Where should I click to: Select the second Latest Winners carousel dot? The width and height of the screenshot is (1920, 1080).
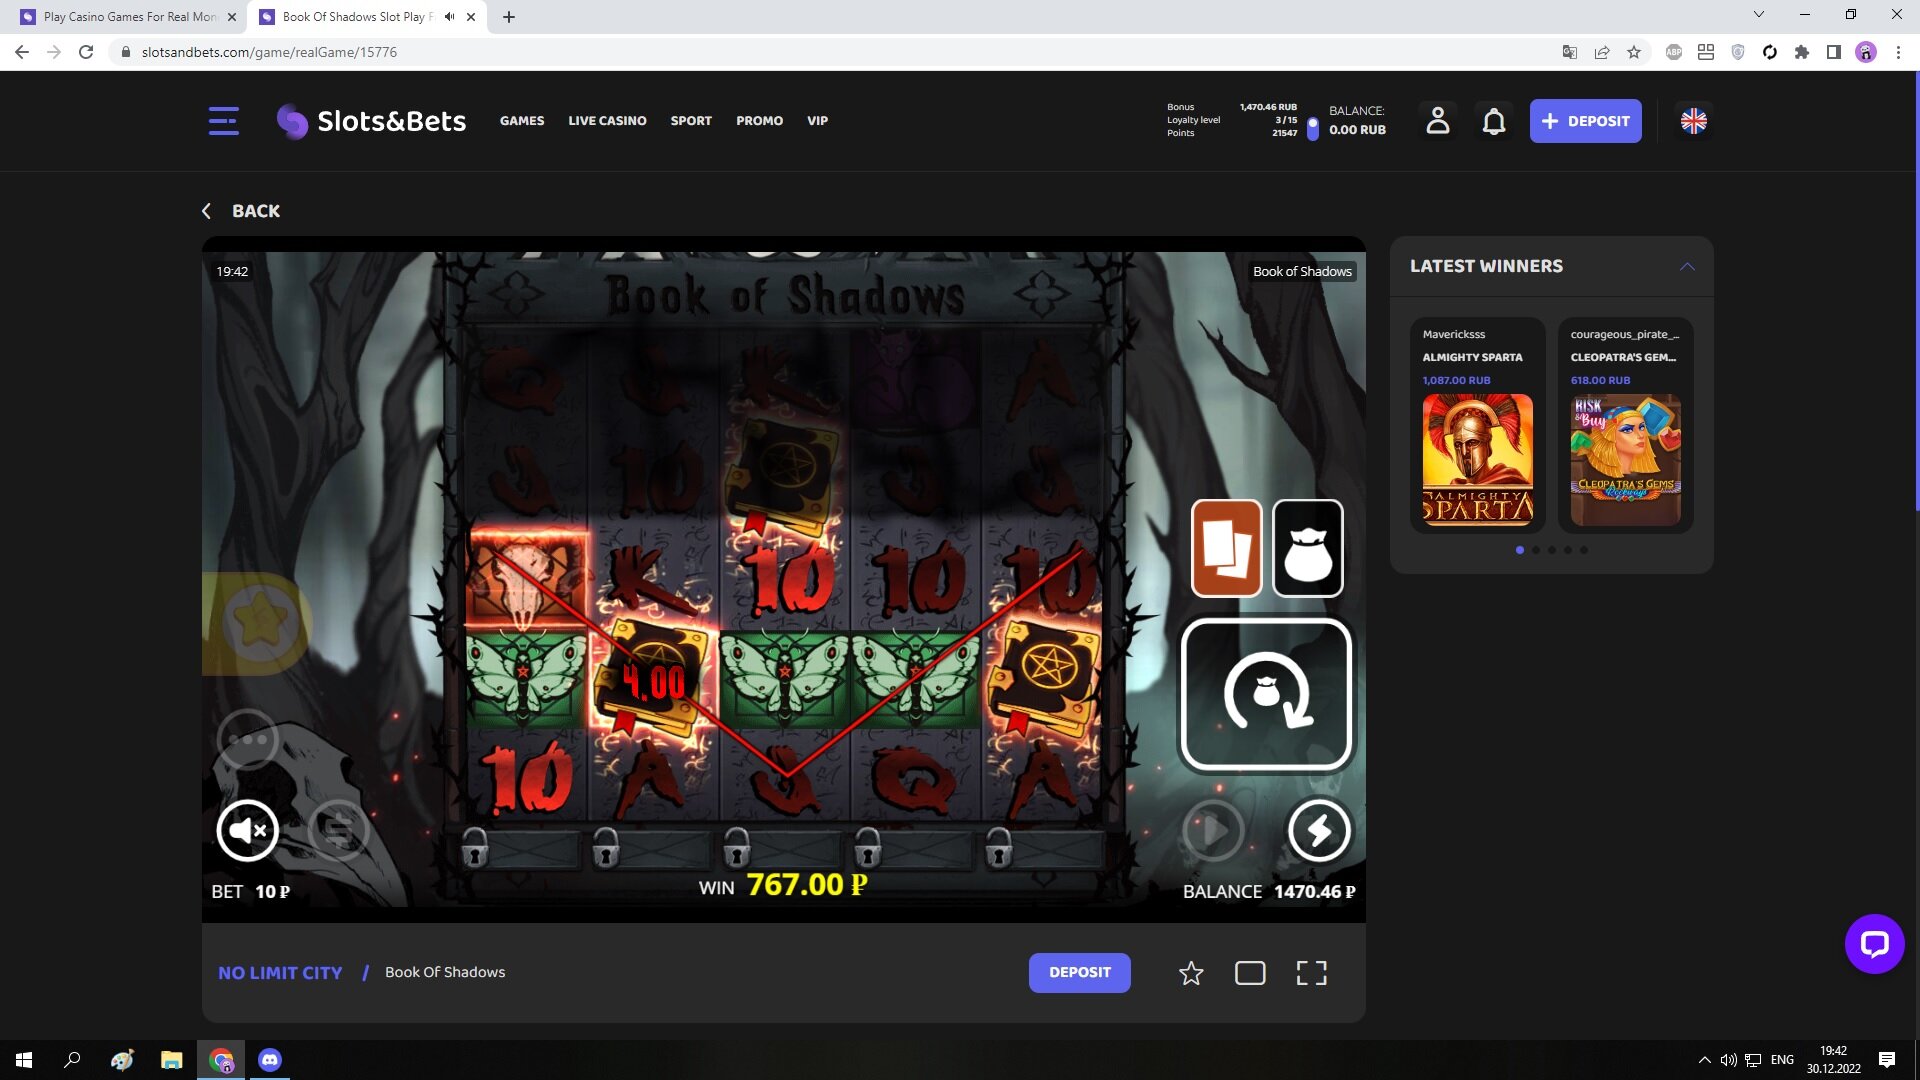[x=1536, y=550]
